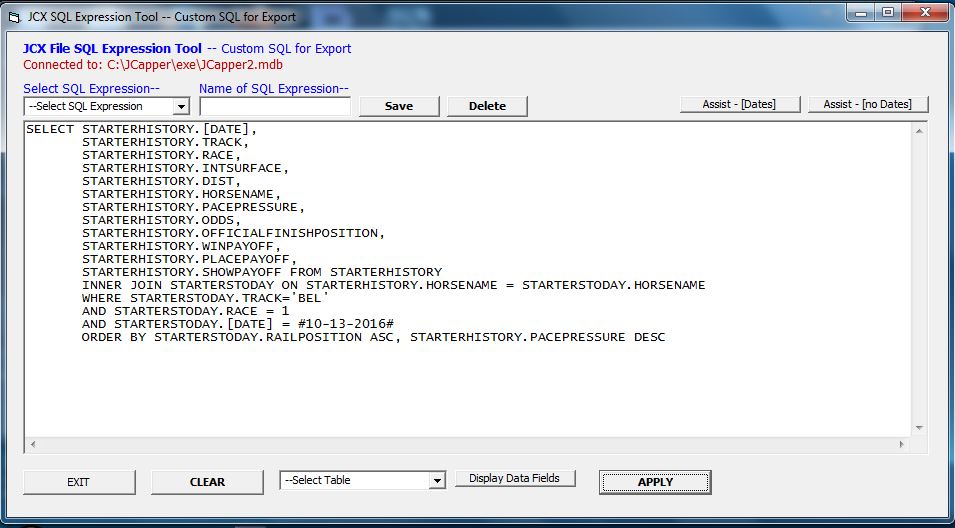Click the Select Table combo box text
Screen dimensions: 955x528
click(353, 481)
